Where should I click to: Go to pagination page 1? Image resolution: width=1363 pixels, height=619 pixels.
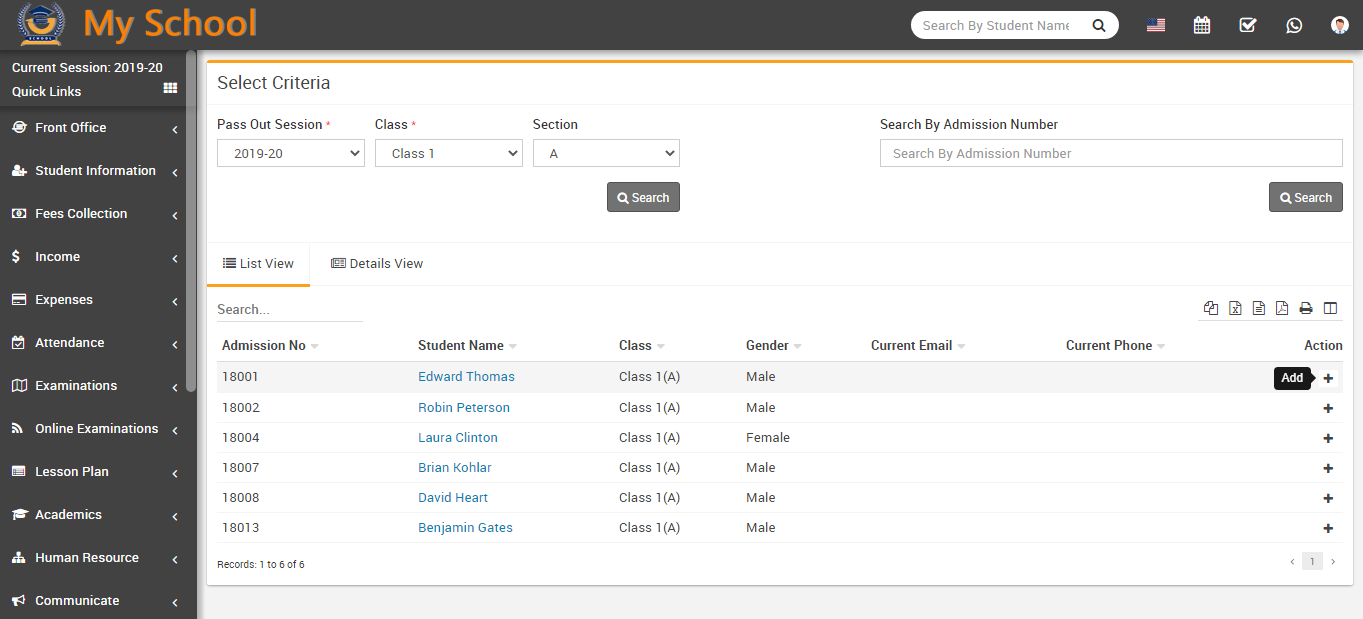1312,562
